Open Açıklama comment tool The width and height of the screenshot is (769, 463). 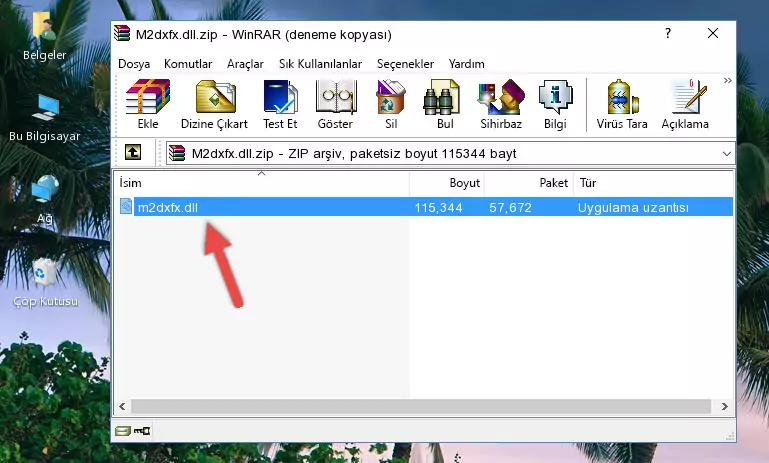point(685,104)
